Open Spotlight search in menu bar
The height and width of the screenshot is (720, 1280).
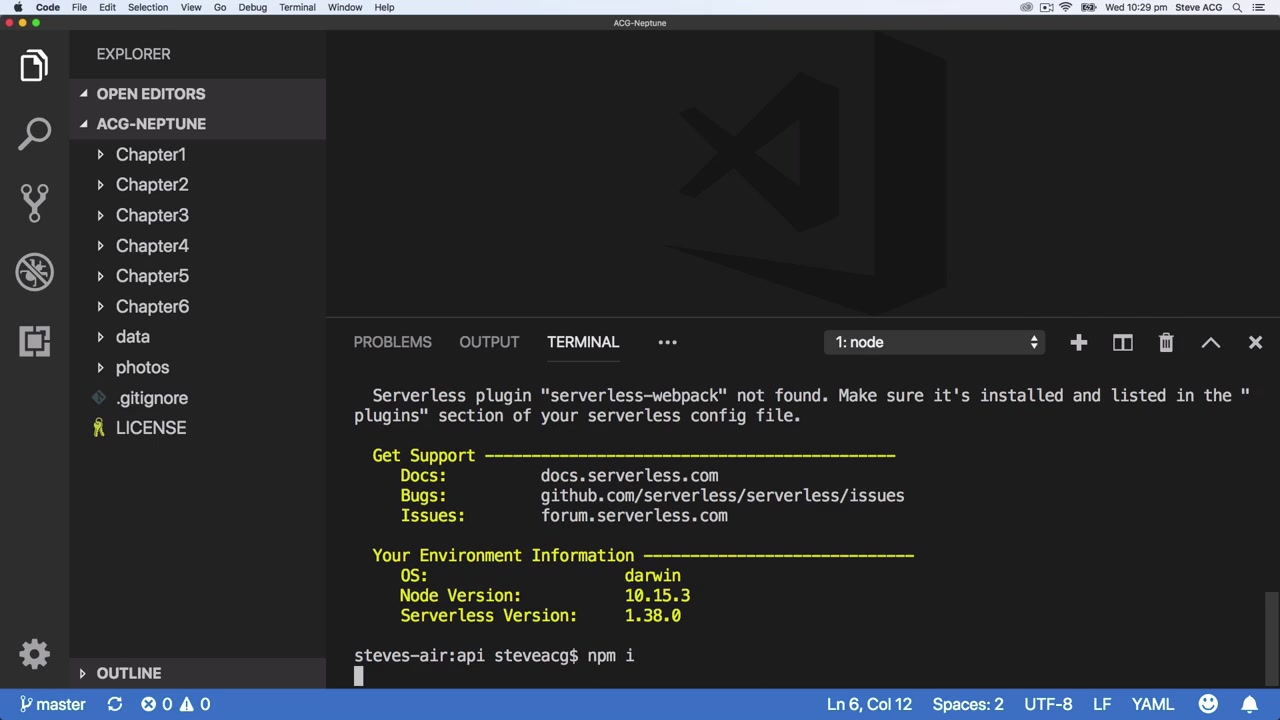tap(1237, 7)
